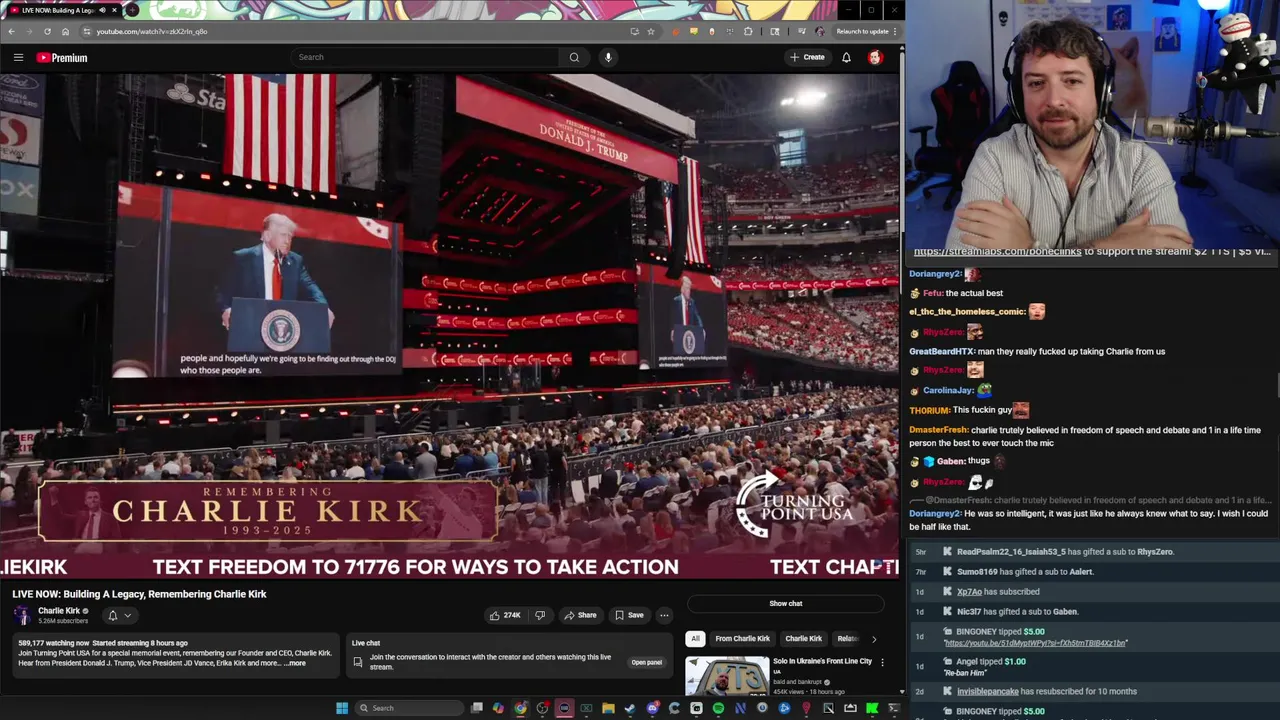
Task: Open Steam from the taskbar
Action: click(x=630, y=708)
